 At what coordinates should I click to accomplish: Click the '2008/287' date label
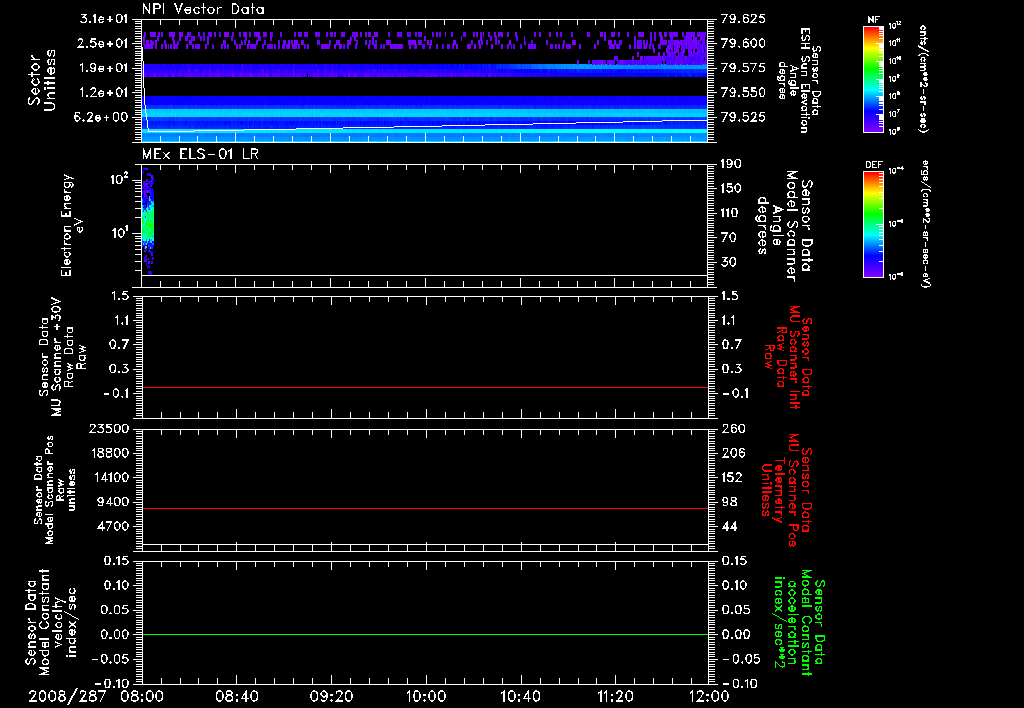pyautogui.click(x=67, y=696)
